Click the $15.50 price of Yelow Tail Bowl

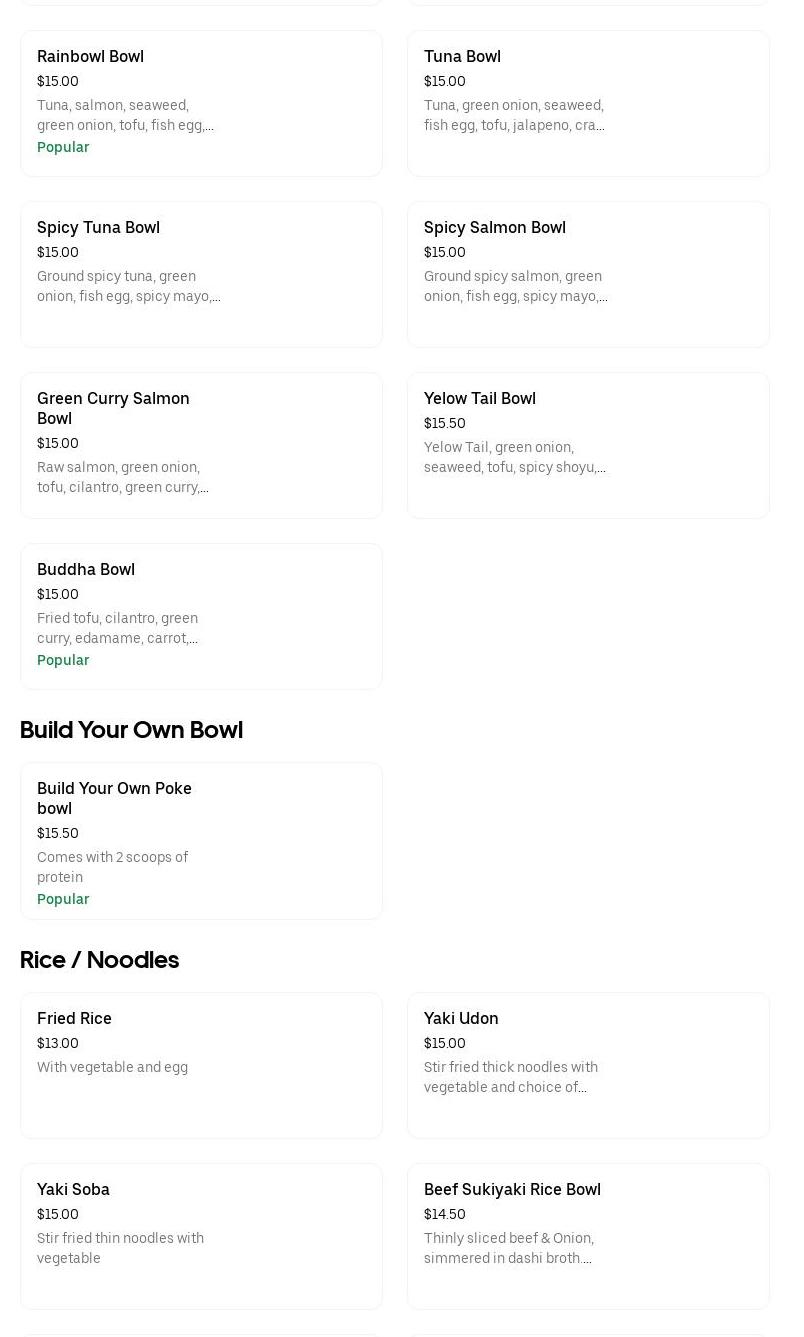click(444, 424)
